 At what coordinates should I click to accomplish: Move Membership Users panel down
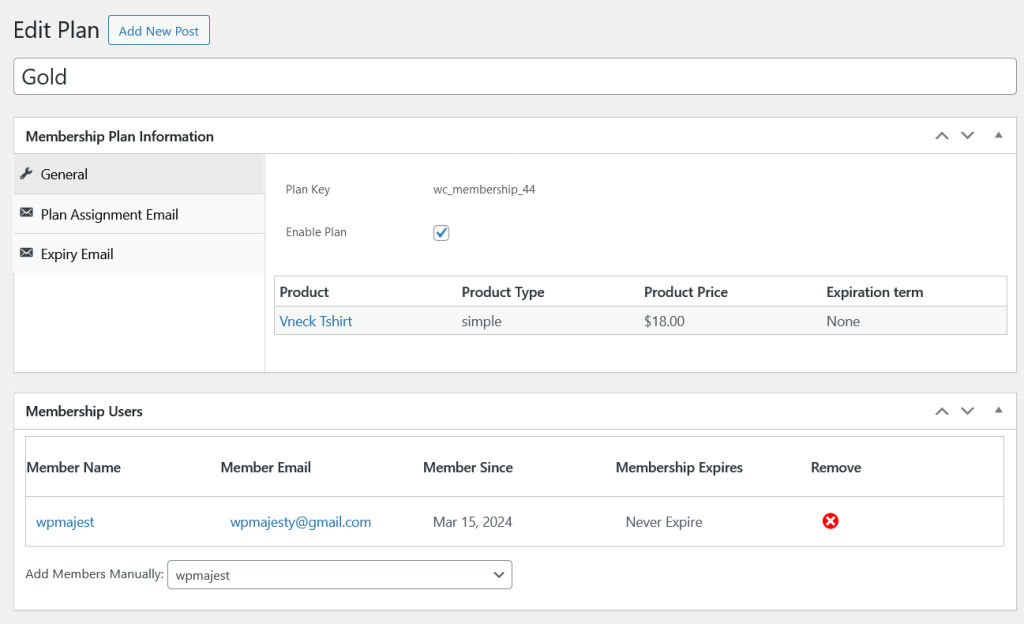pos(967,411)
